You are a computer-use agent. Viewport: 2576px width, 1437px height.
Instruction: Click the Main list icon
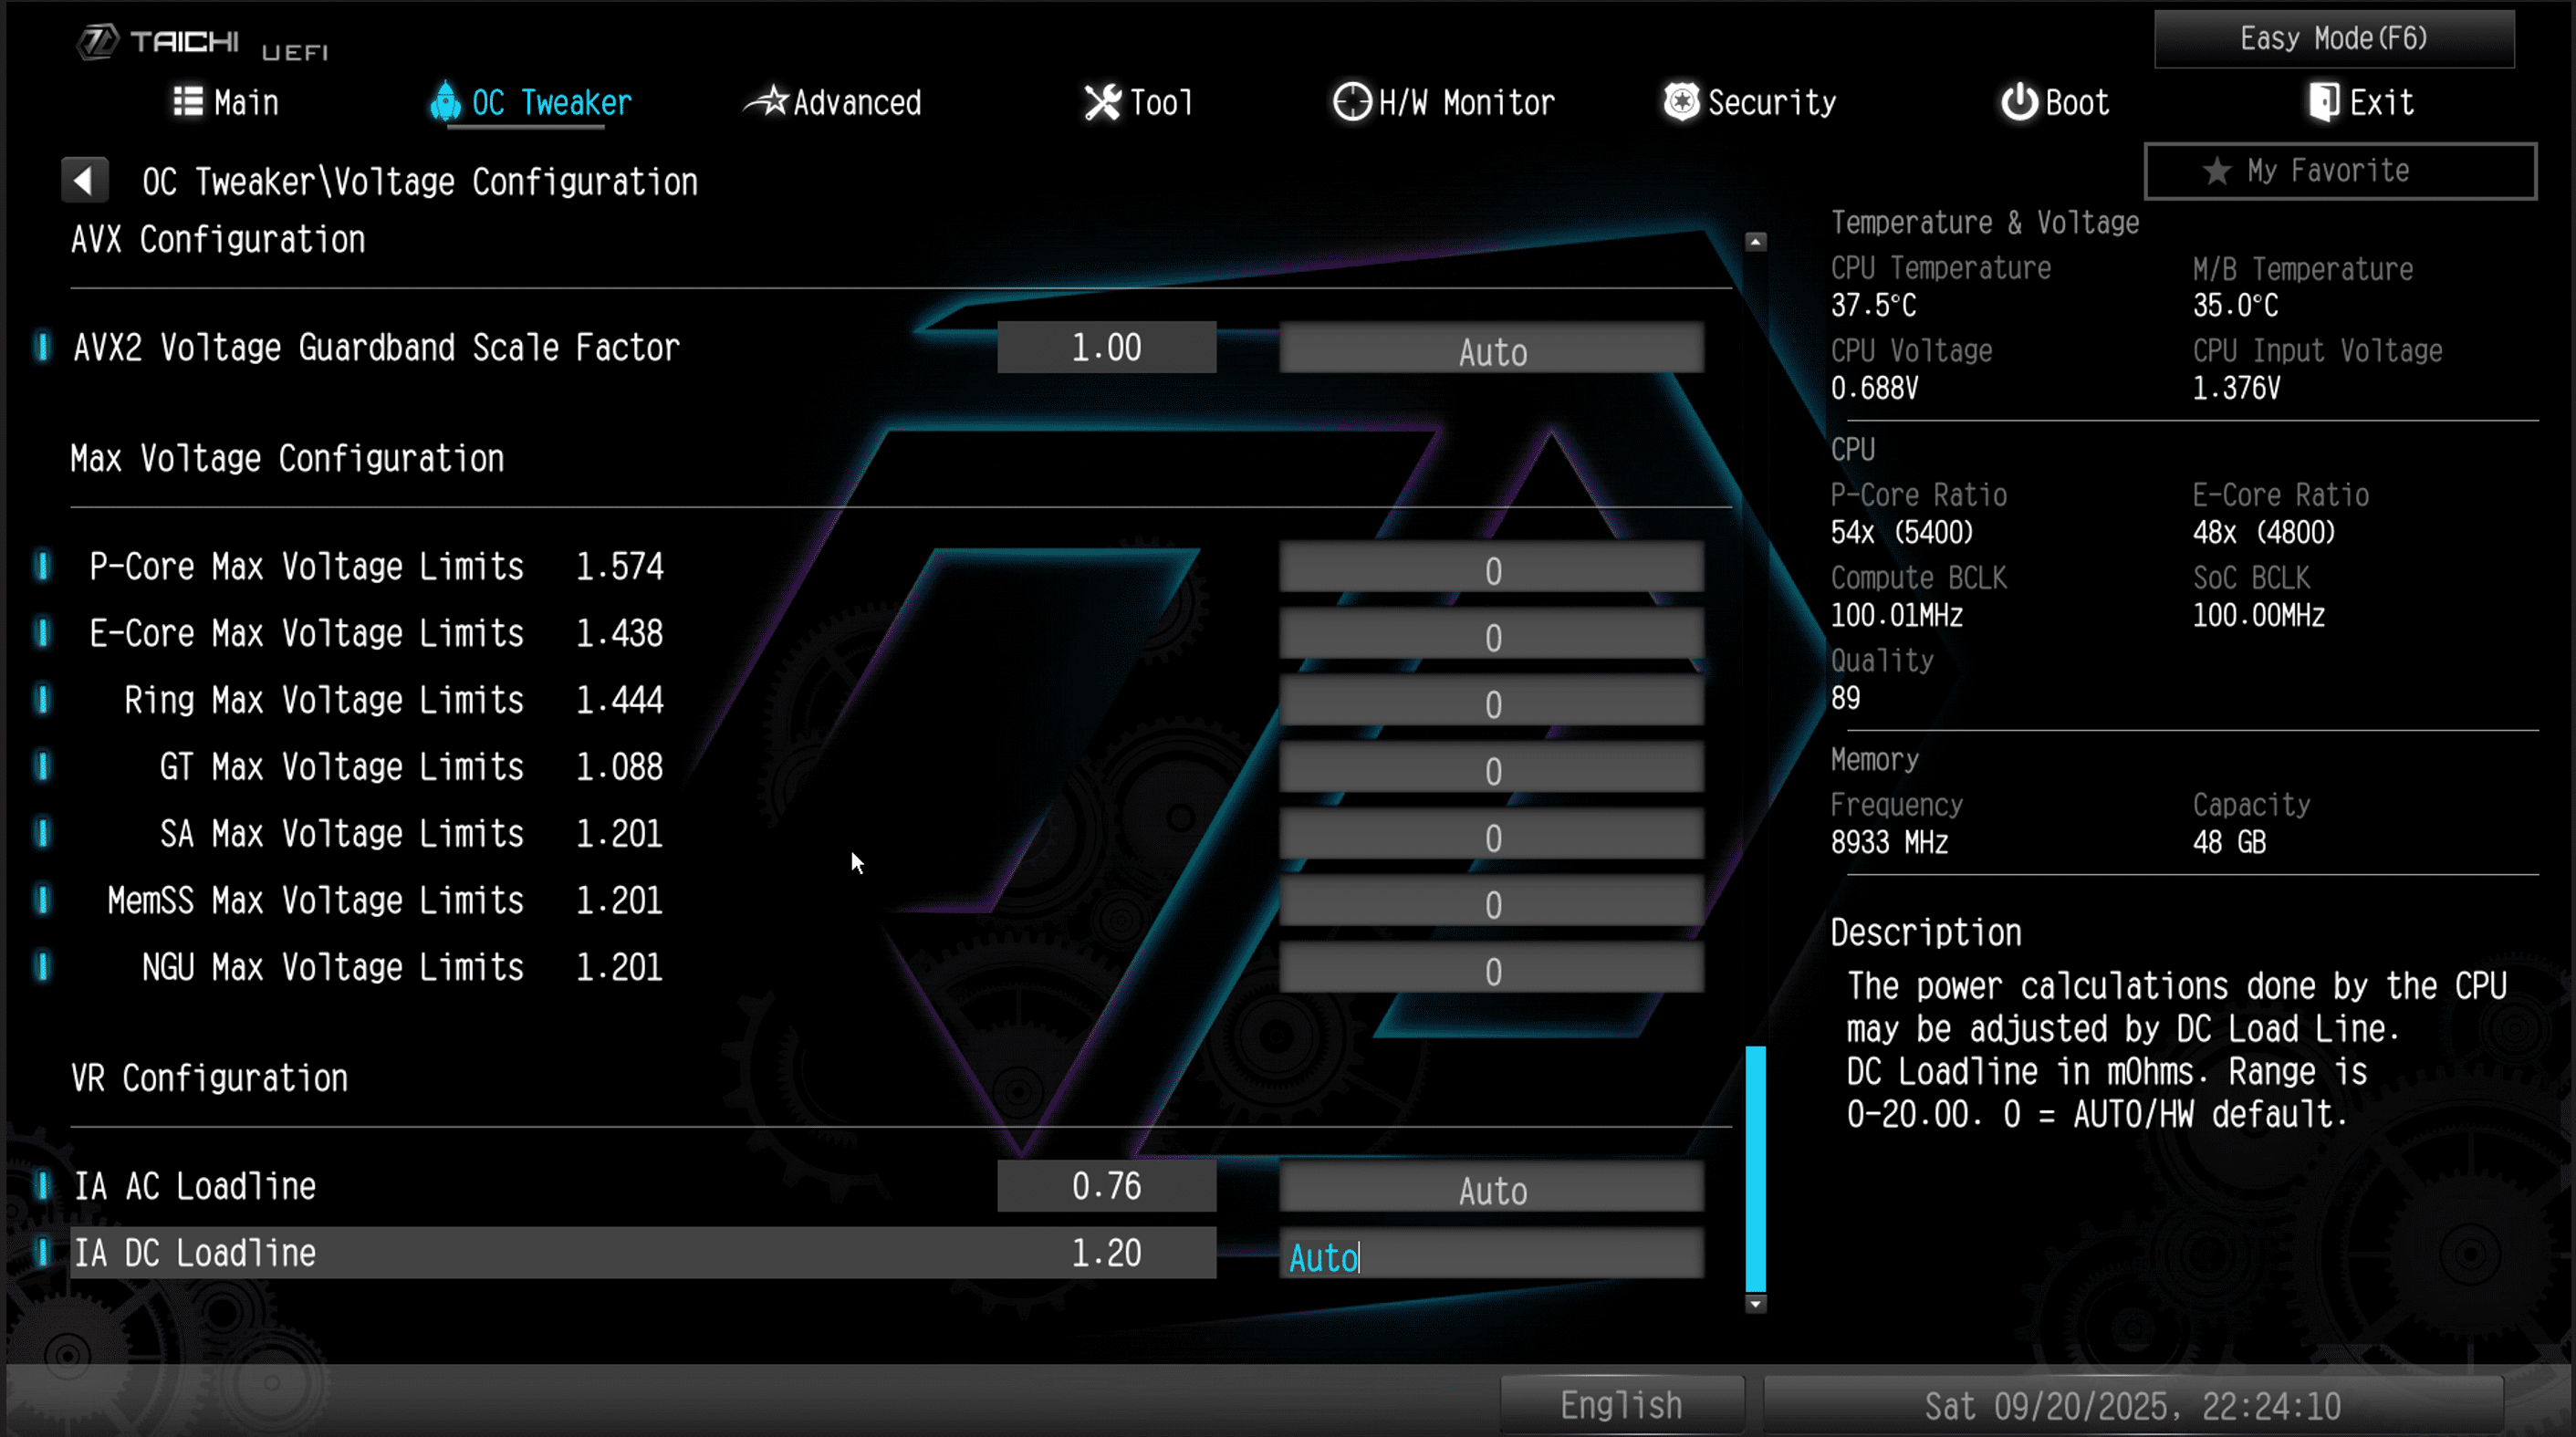coord(188,102)
